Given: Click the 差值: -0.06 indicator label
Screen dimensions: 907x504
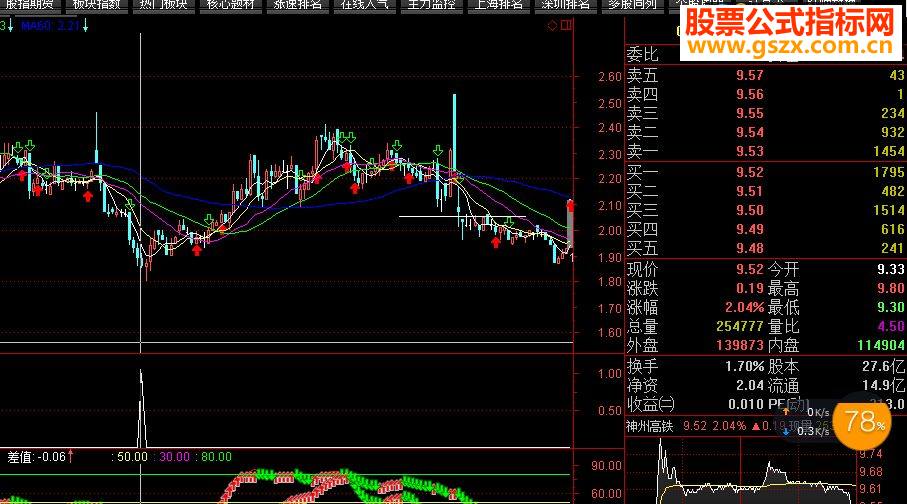Looking at the screenshot, I should pos(36,457).
